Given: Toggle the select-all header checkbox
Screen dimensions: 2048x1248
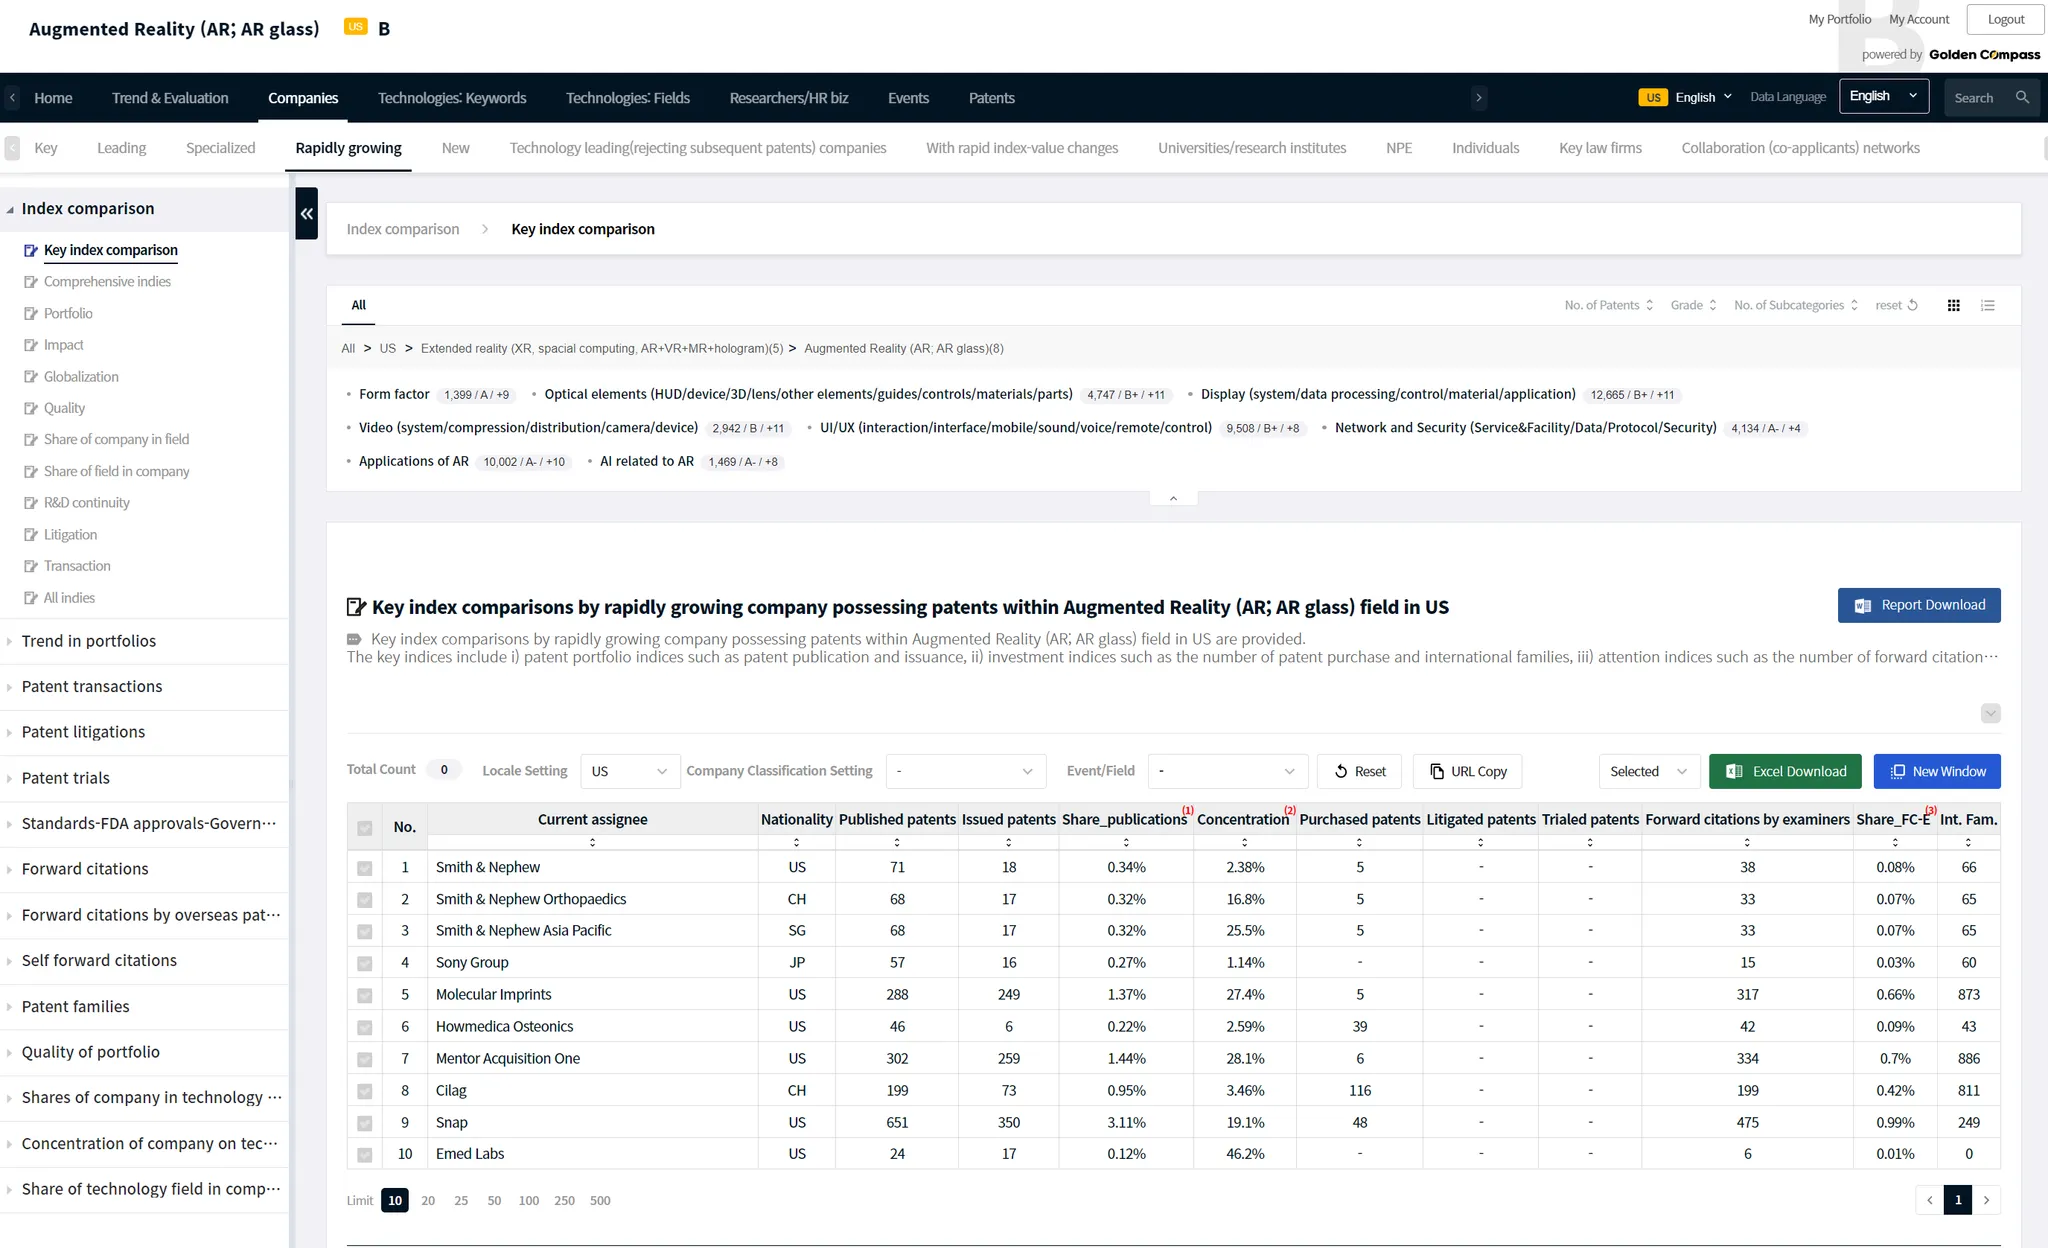Looking at the screenshot, I should click(365, 827).
